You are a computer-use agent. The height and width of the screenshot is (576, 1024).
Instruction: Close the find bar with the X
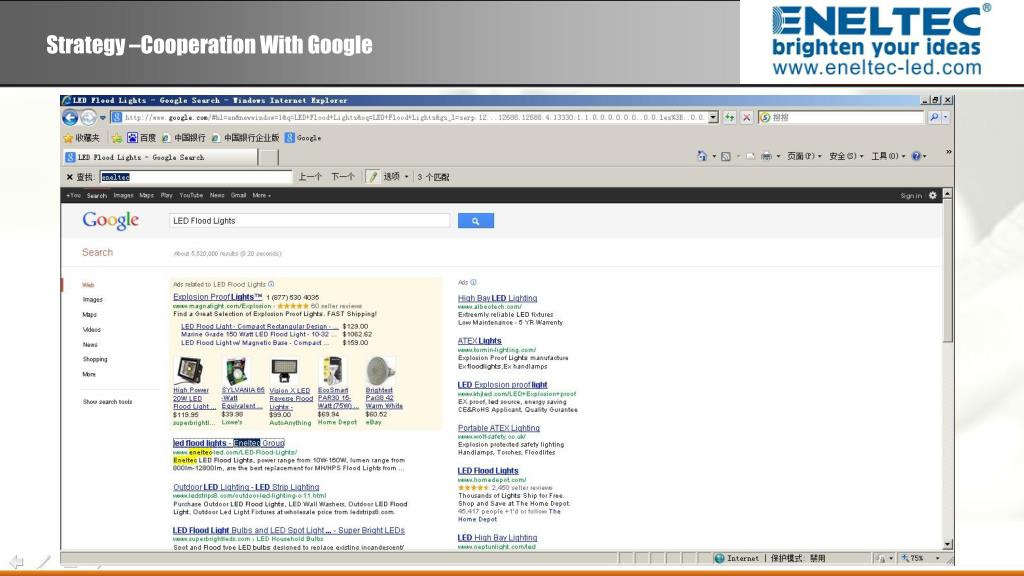point(69,177)
